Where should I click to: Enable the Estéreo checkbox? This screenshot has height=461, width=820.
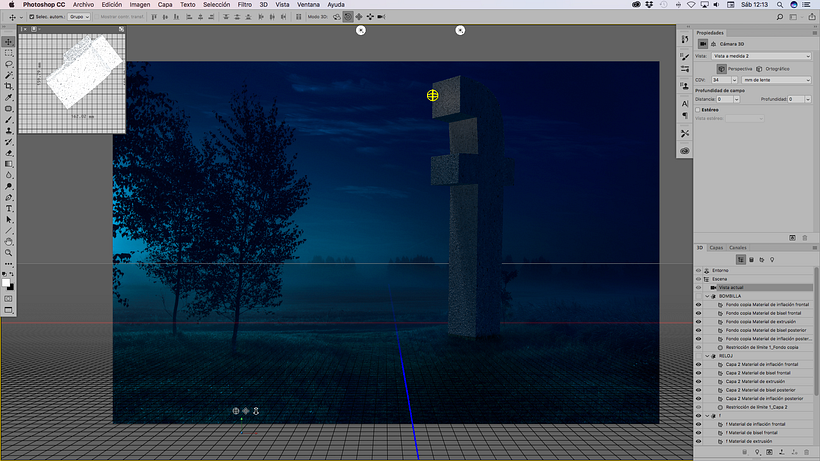697,110
